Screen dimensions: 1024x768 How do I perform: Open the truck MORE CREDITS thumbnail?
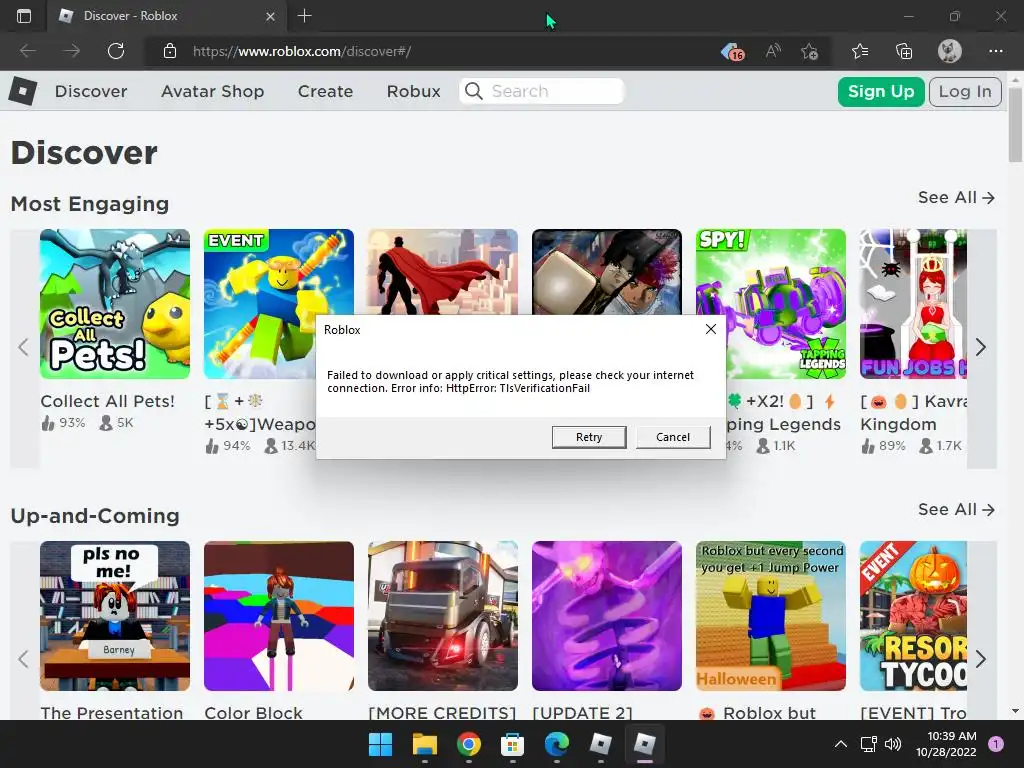[x=443, y=616]
